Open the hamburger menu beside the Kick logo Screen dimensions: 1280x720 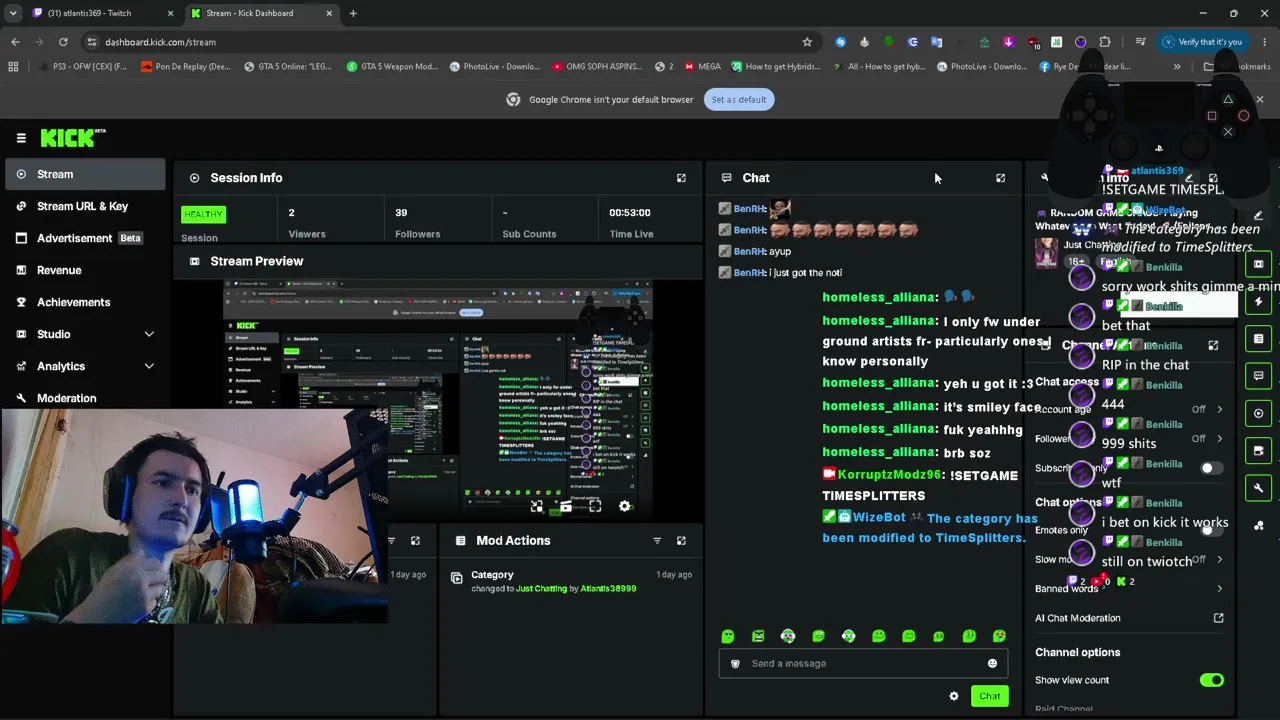pyautogui.click(x=21, y=138)
